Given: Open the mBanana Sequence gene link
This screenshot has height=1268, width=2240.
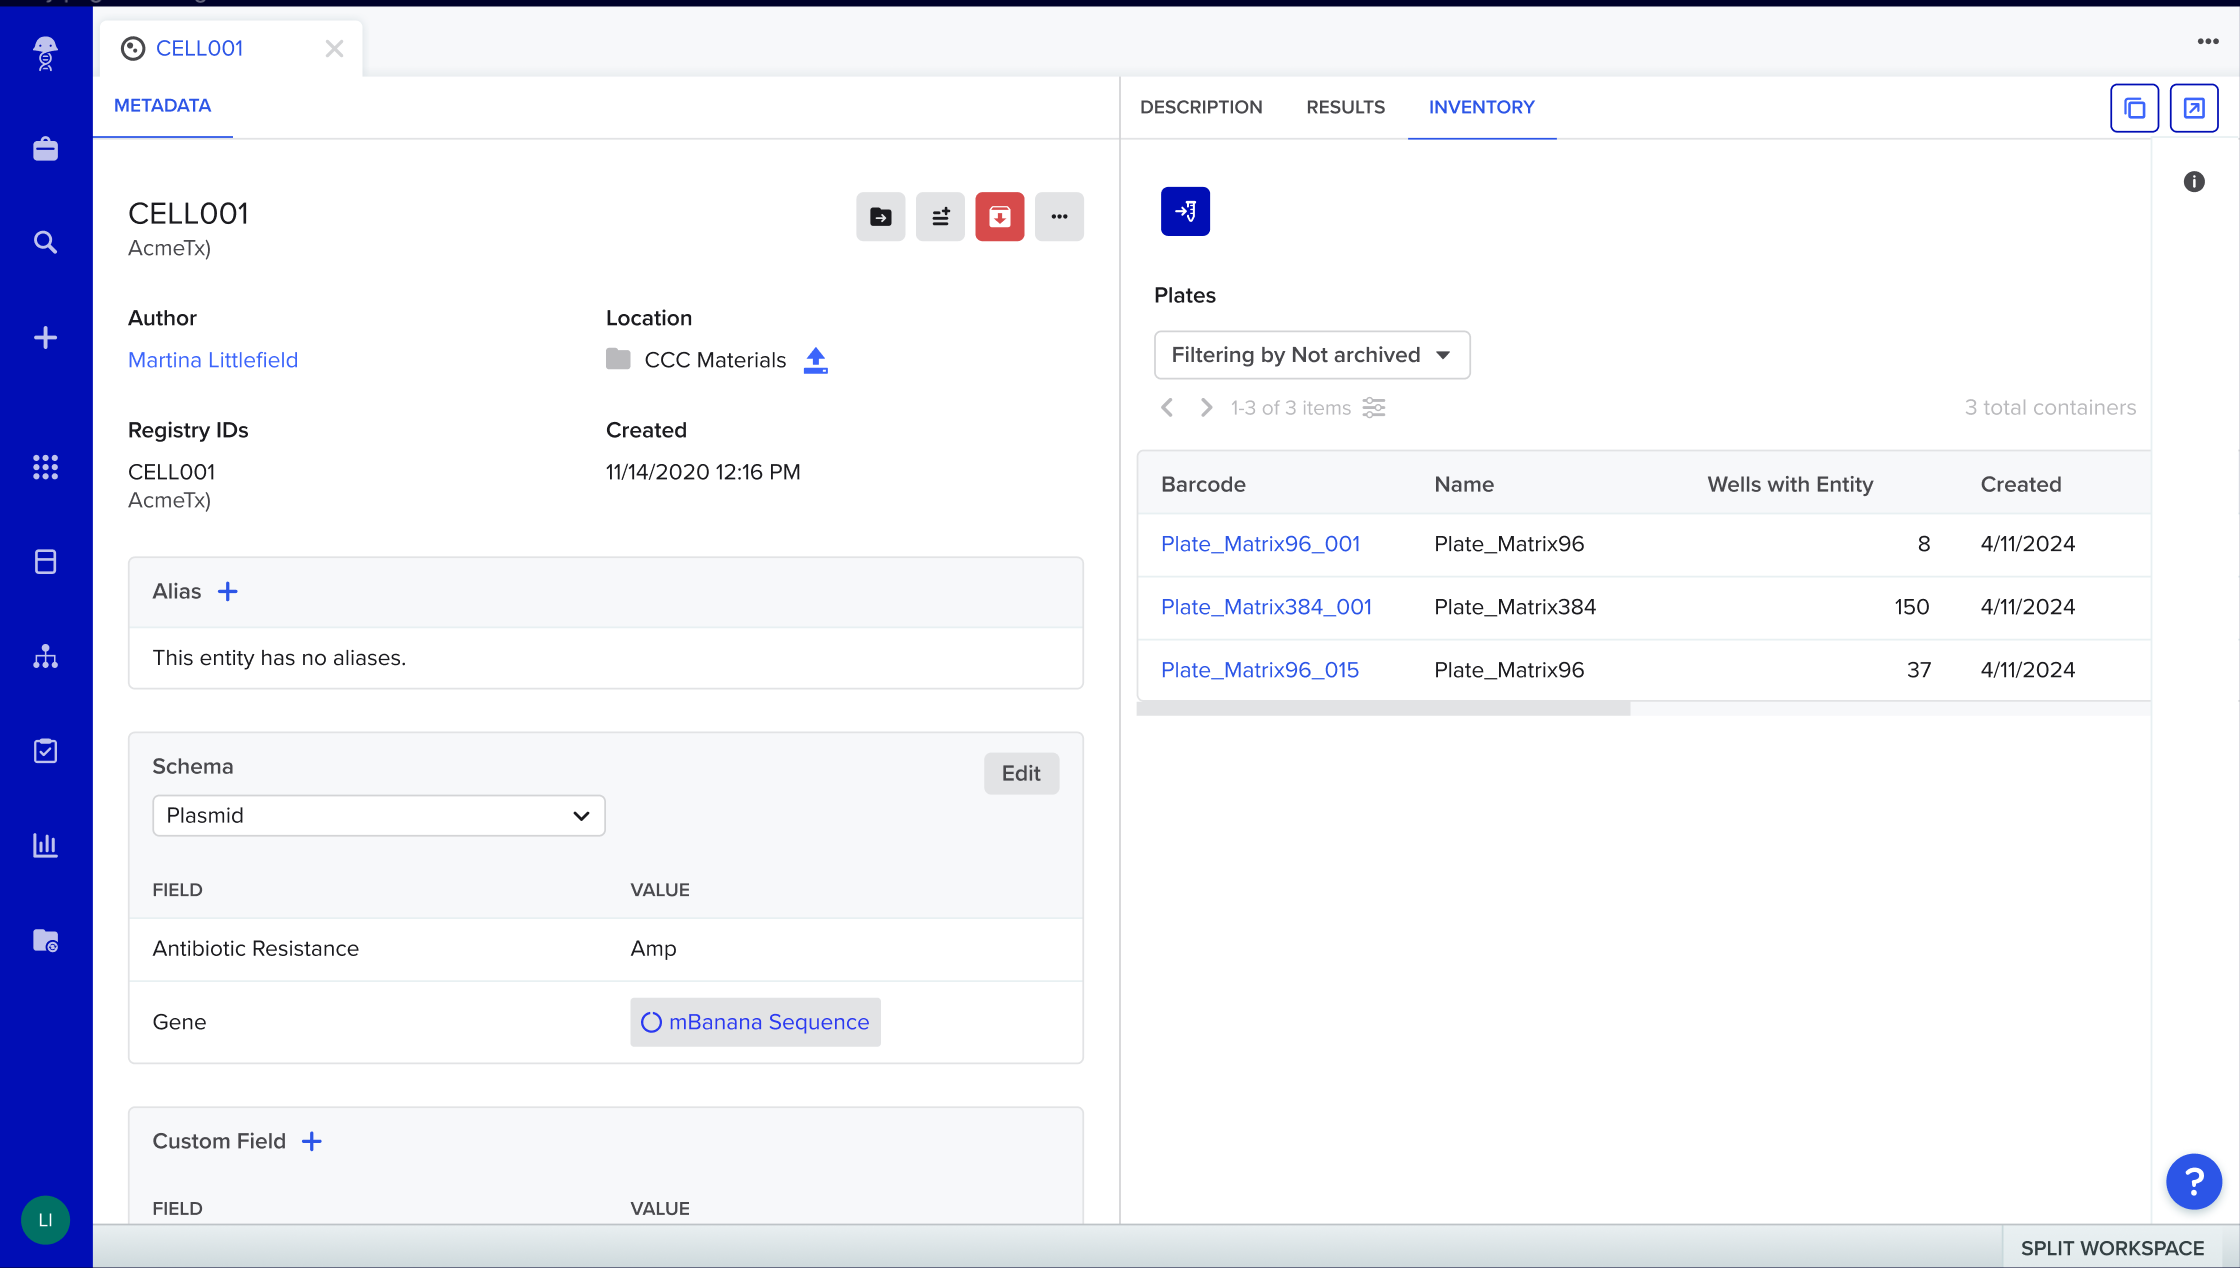Looking at the screenshot, I should (x=755, y=1022).
